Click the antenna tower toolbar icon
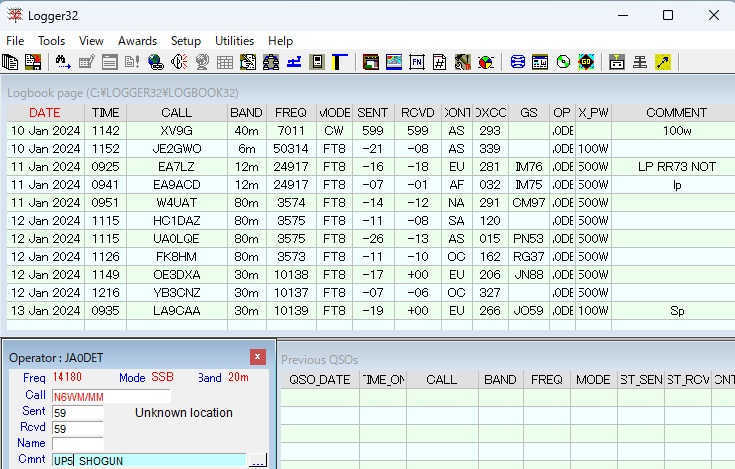This screenshot has height=469, width=735. click(639, 62)
